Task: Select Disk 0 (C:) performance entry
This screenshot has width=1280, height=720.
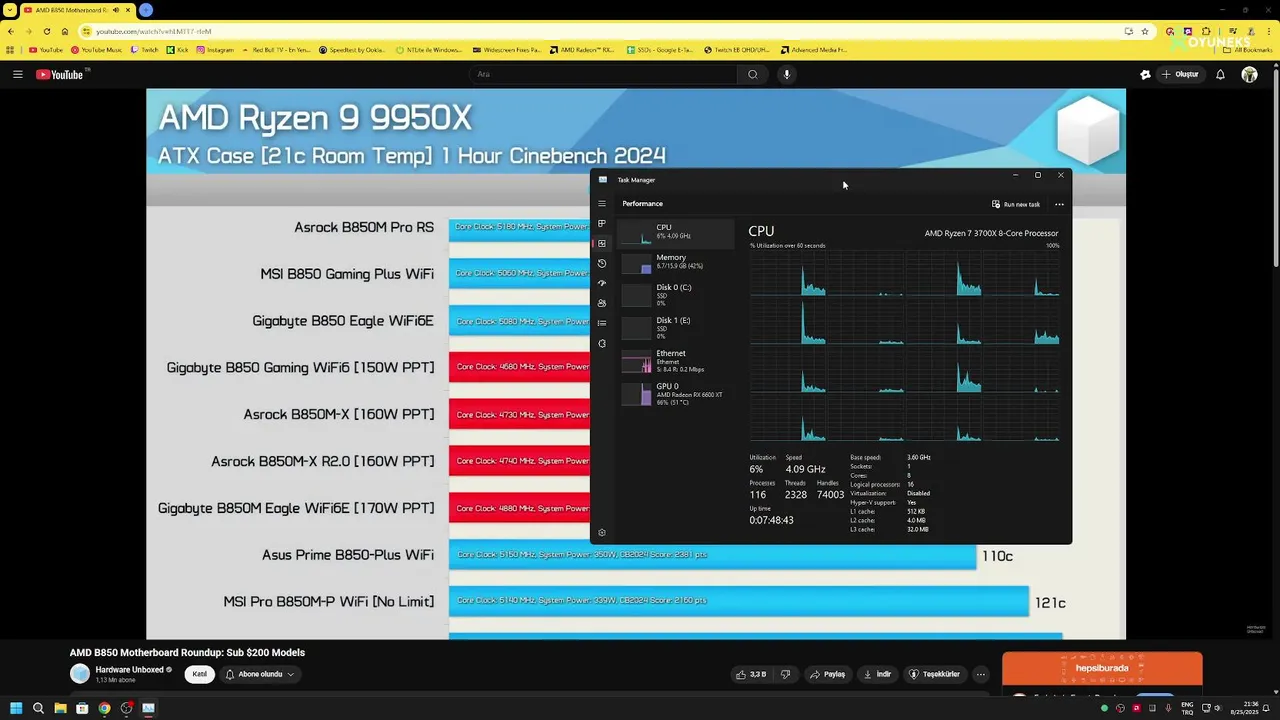Action: click(676, 295)
